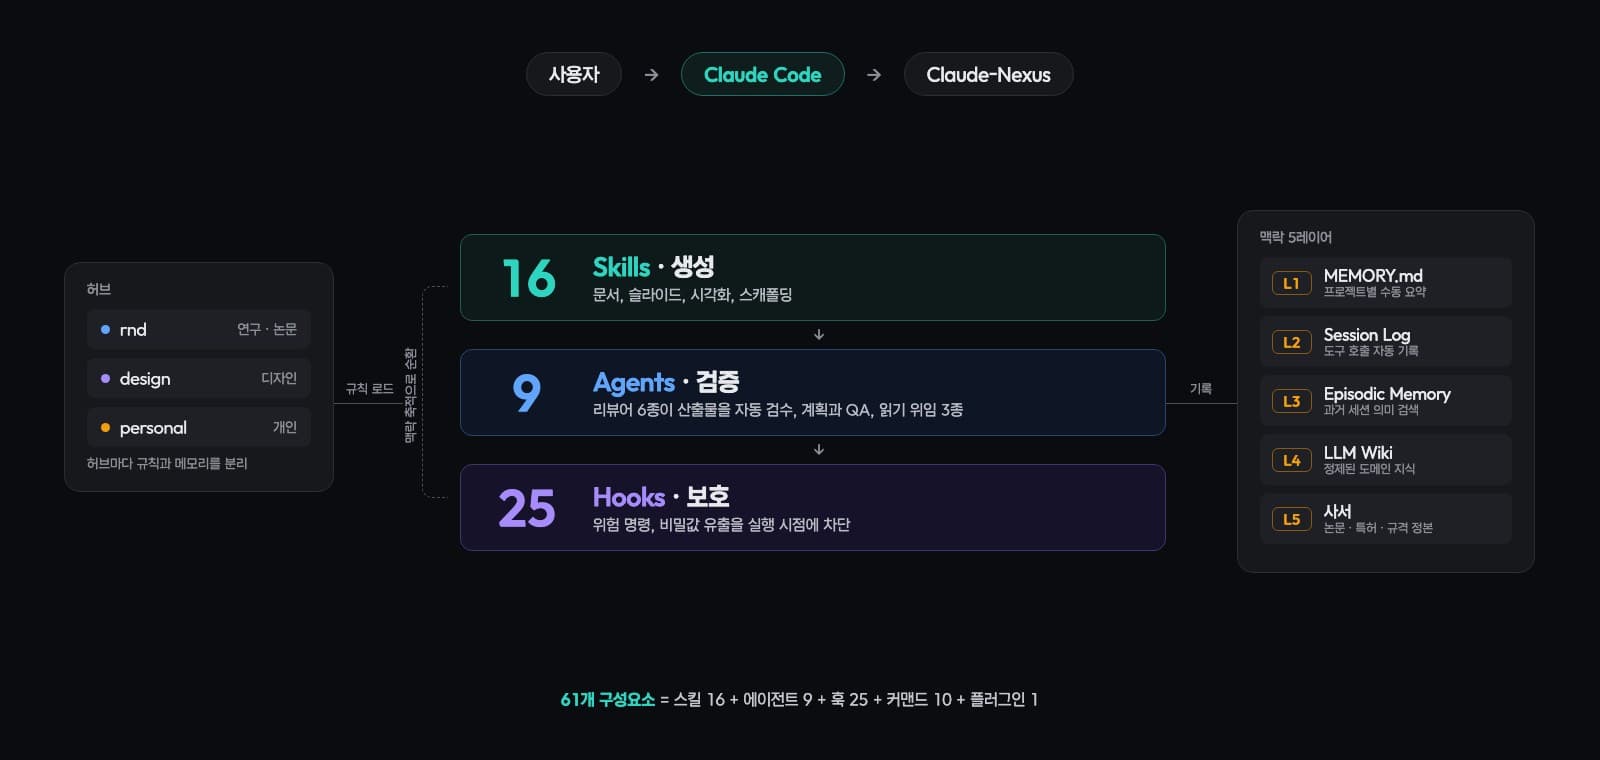Select the Claude-Nexus pill
Screen dimensions: 1600x760
[x=988, y=74]
